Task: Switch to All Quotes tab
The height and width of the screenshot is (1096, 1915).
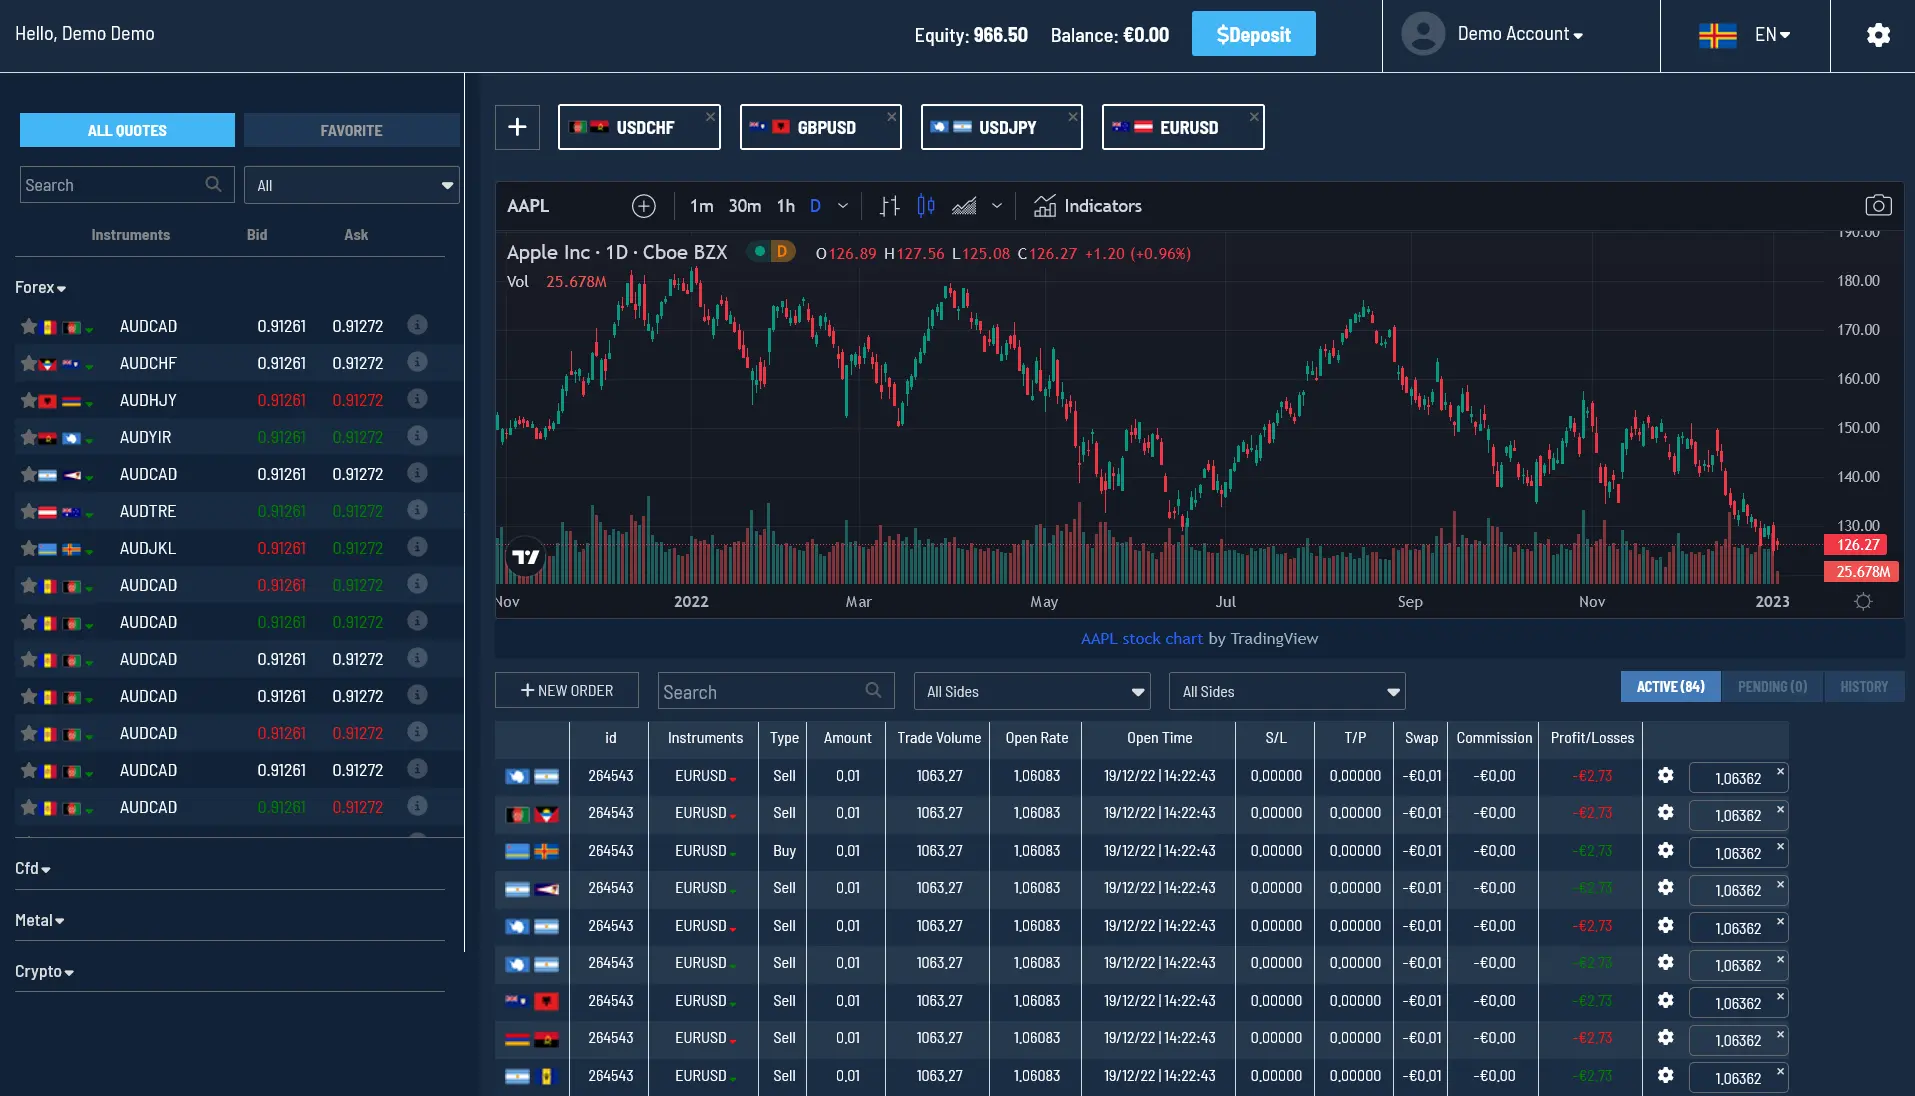Action: coord(127,130)
